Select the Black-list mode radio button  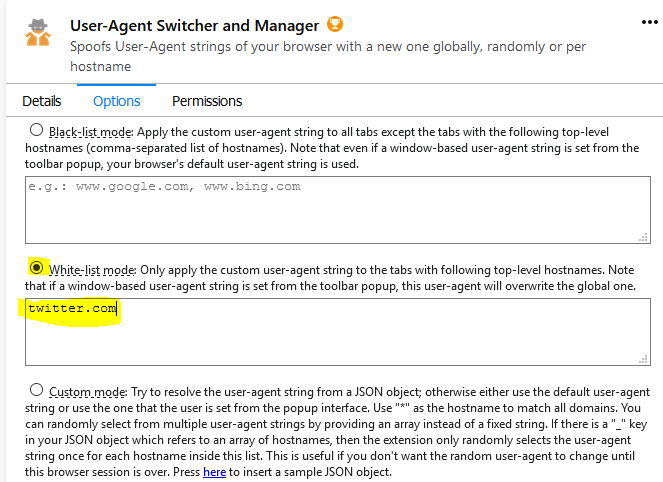(x=36, y=130)
